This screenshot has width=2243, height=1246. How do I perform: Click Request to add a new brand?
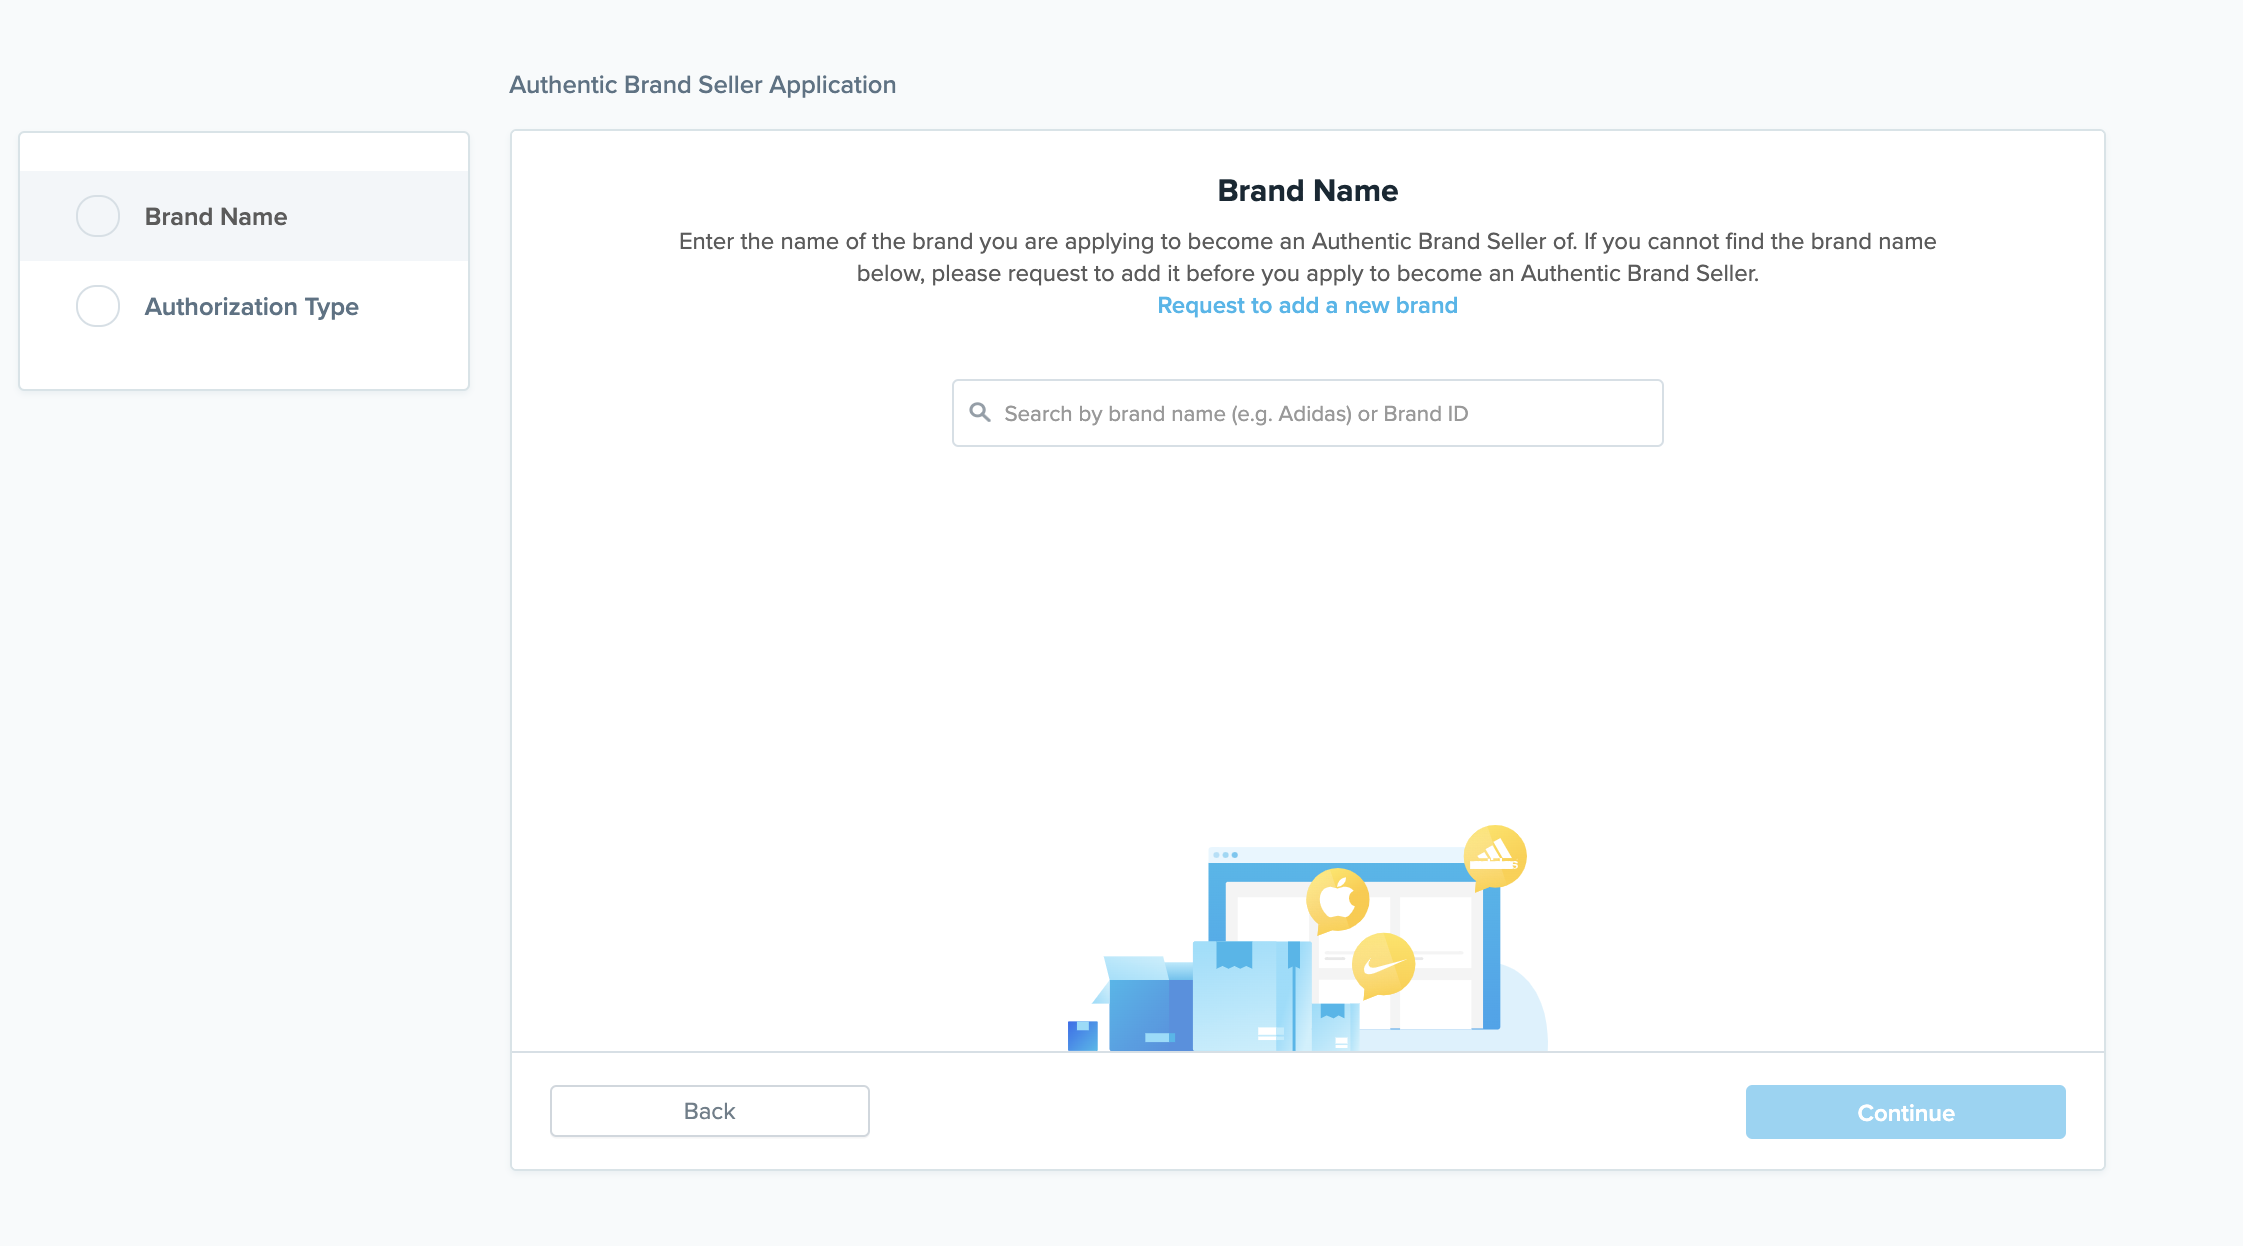[x=1307, y=306]
